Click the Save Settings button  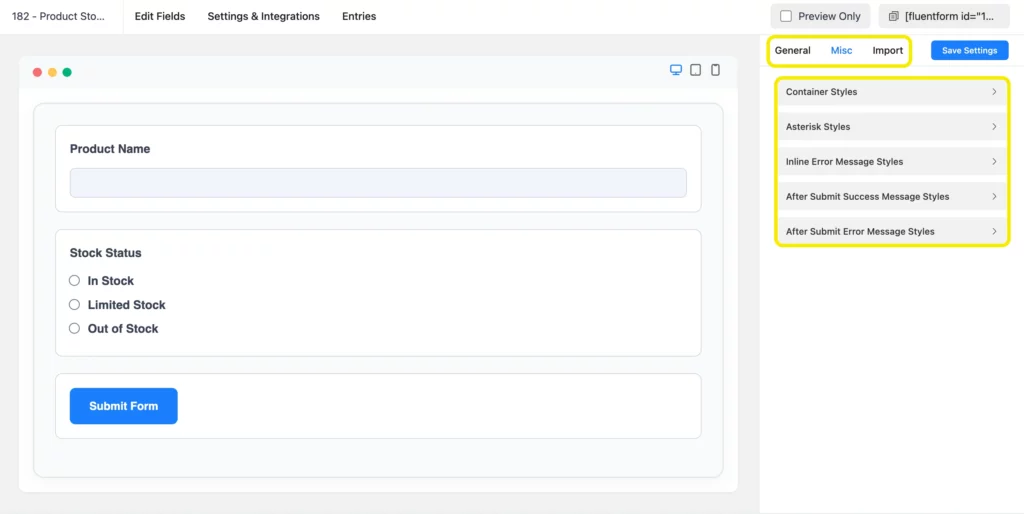(969, 50)
